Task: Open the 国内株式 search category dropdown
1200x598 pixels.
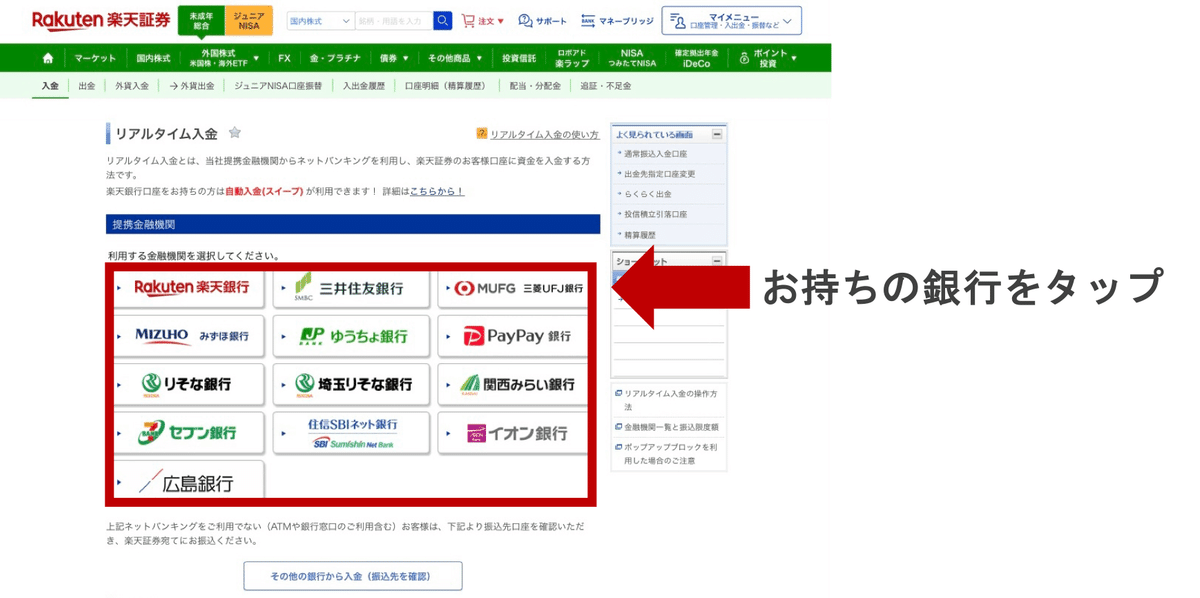Action: pyautogui.click(x=320, y=20)
